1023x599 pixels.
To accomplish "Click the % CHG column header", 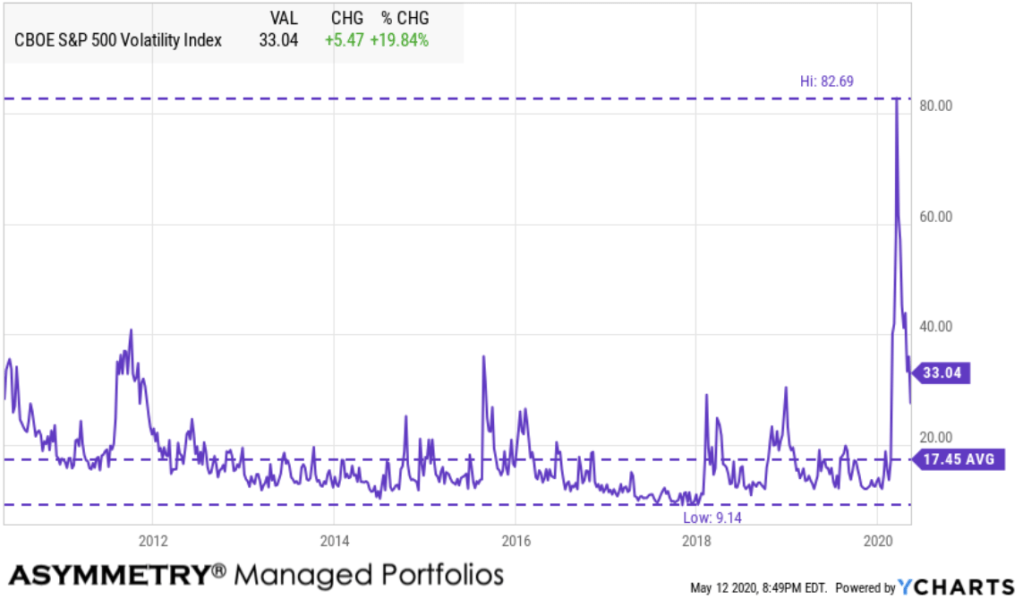I will point(404,19).
